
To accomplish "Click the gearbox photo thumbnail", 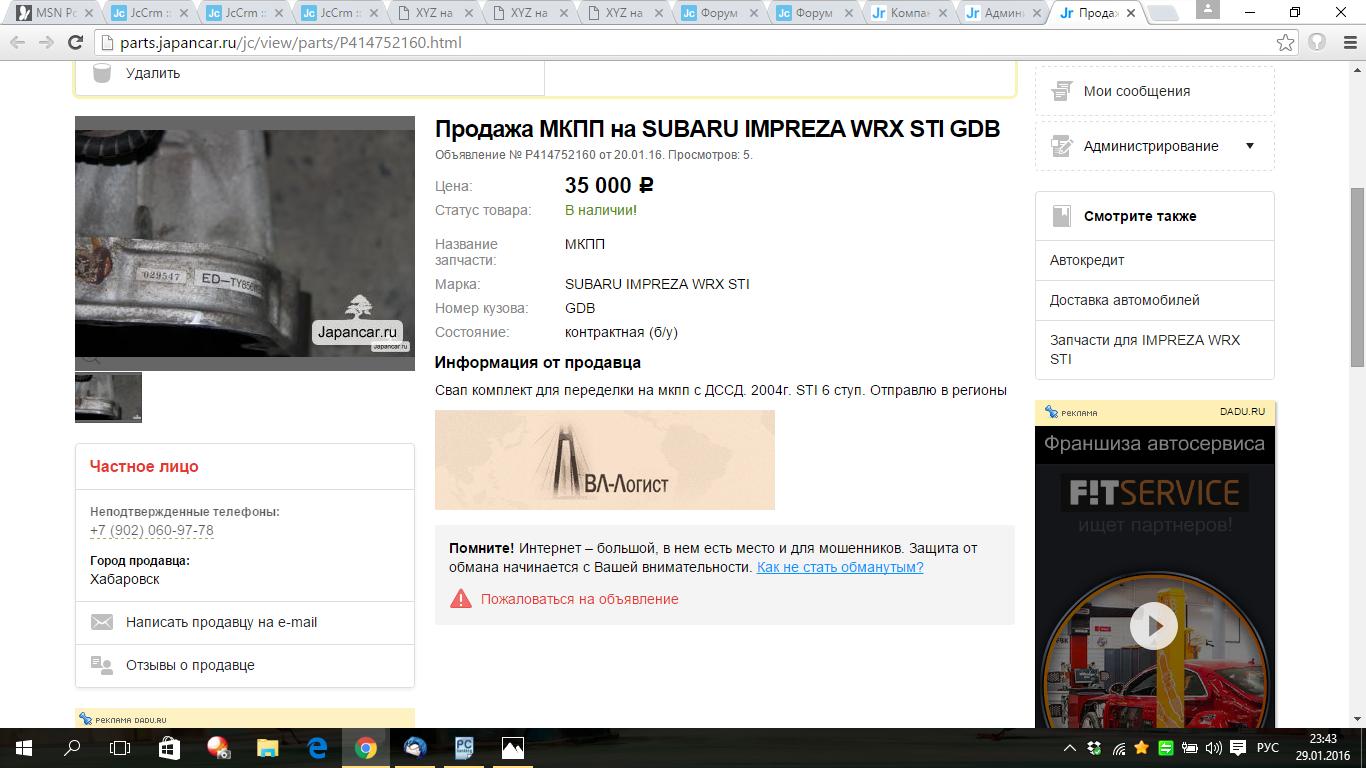I will pos(108,397).
